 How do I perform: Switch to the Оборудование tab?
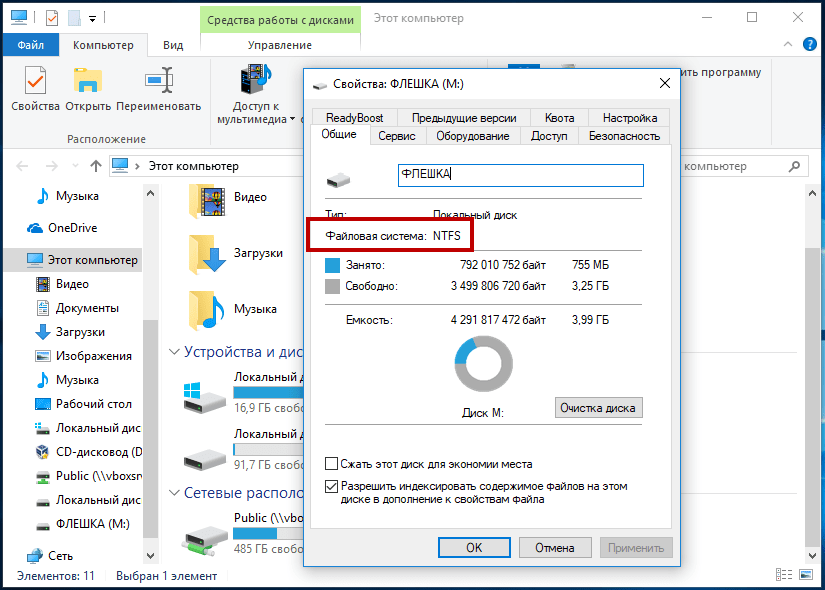pos(472,136)
